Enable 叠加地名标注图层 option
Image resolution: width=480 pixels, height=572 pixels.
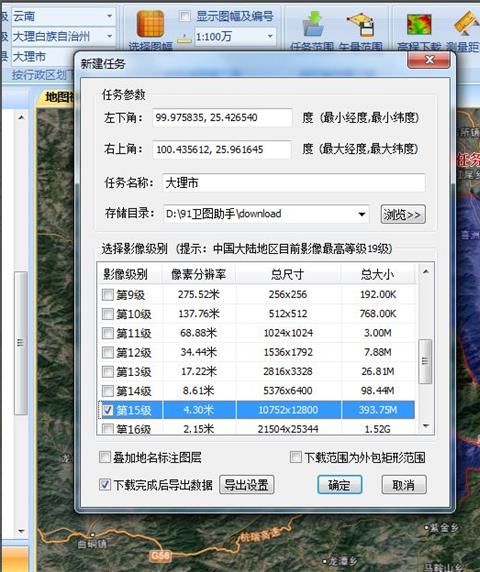coord(105,457)
